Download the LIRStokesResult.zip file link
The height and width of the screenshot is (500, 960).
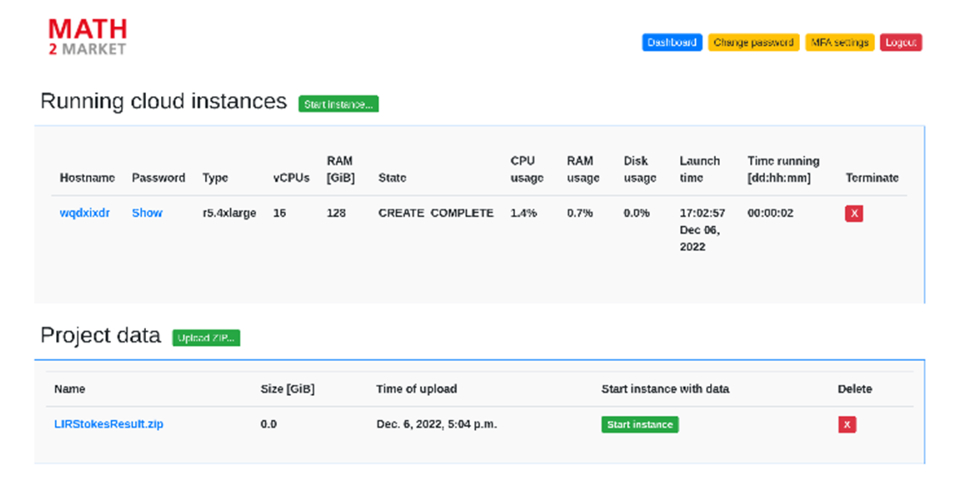pos(109,424)
